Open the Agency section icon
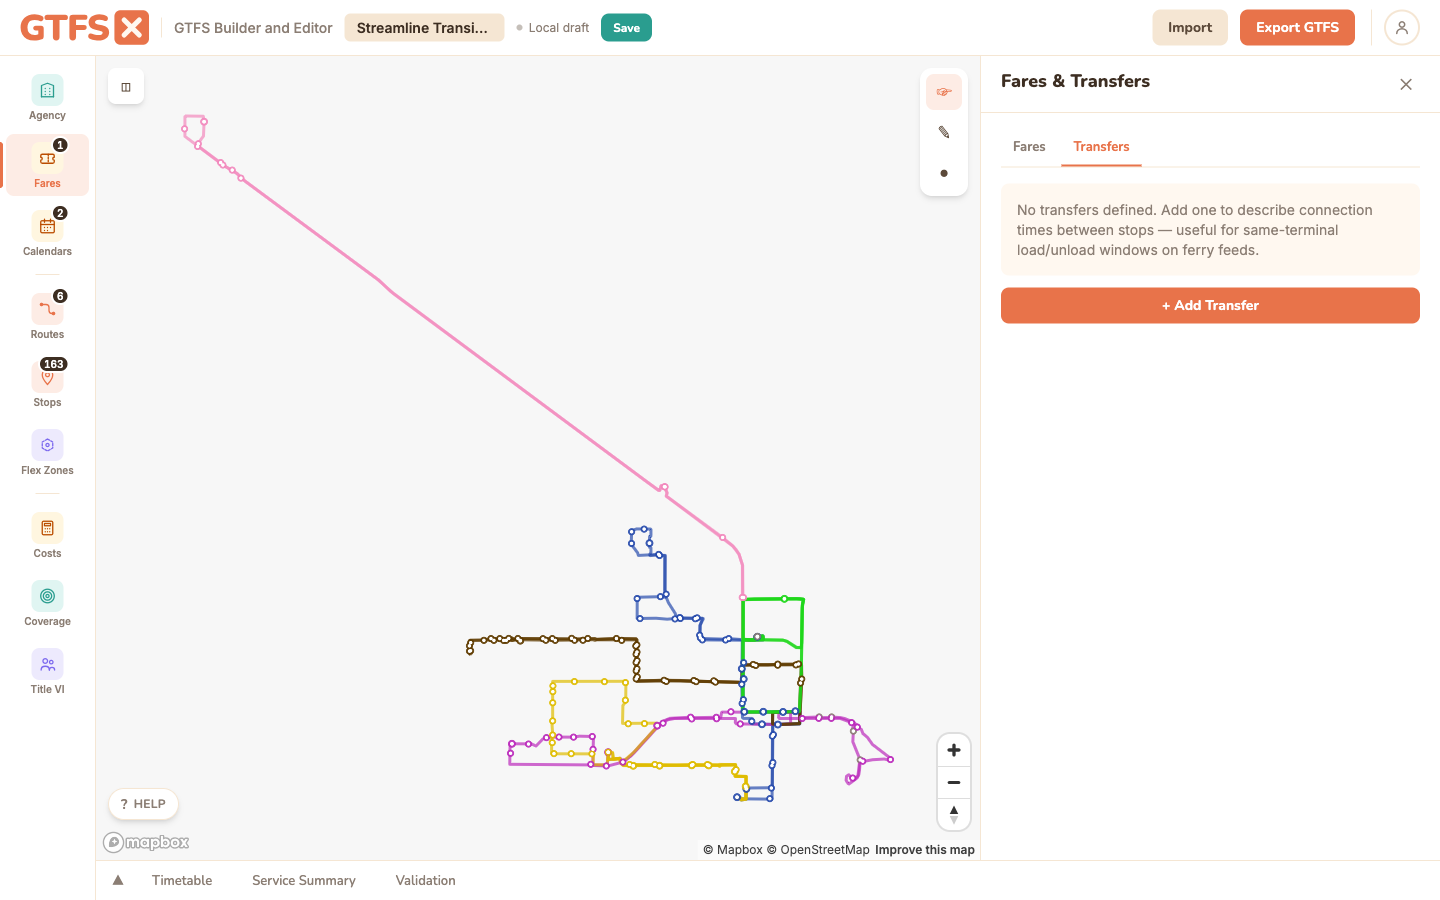Screen dimensions: 1440x900 coord(47,91)
